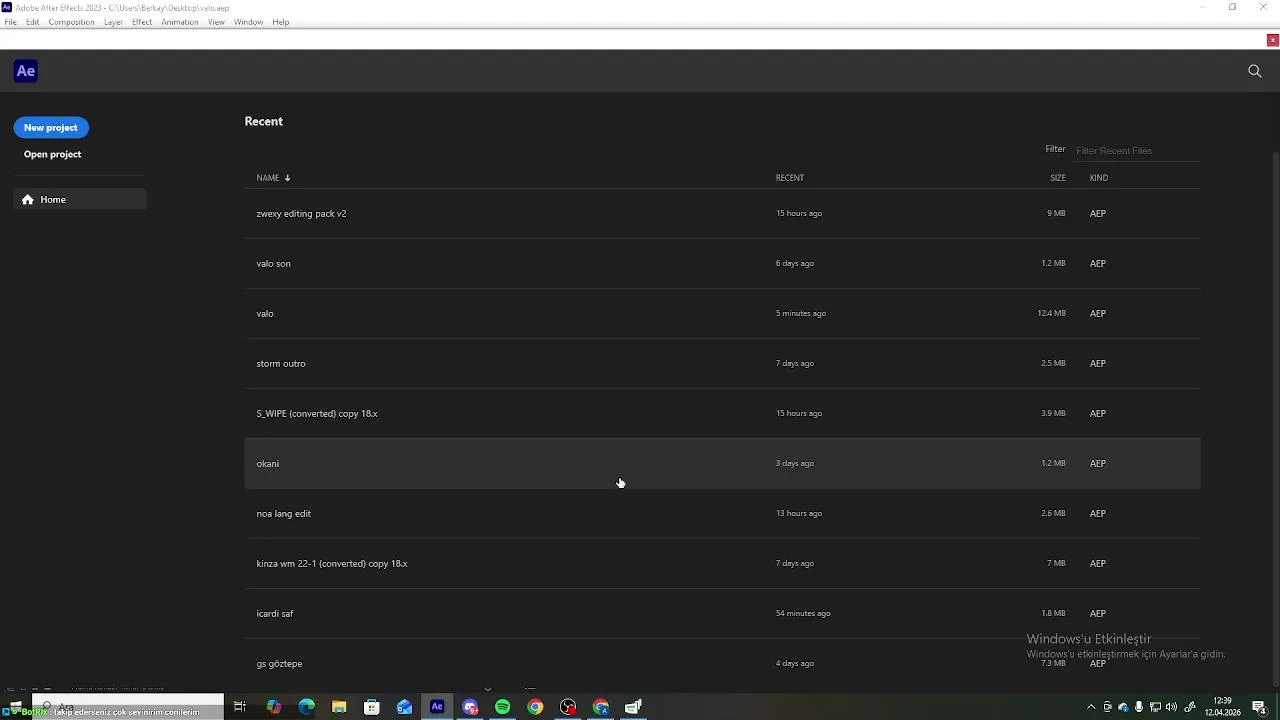Open S_WIPE (converted) copy 18.x project

(x=722, y=413)
